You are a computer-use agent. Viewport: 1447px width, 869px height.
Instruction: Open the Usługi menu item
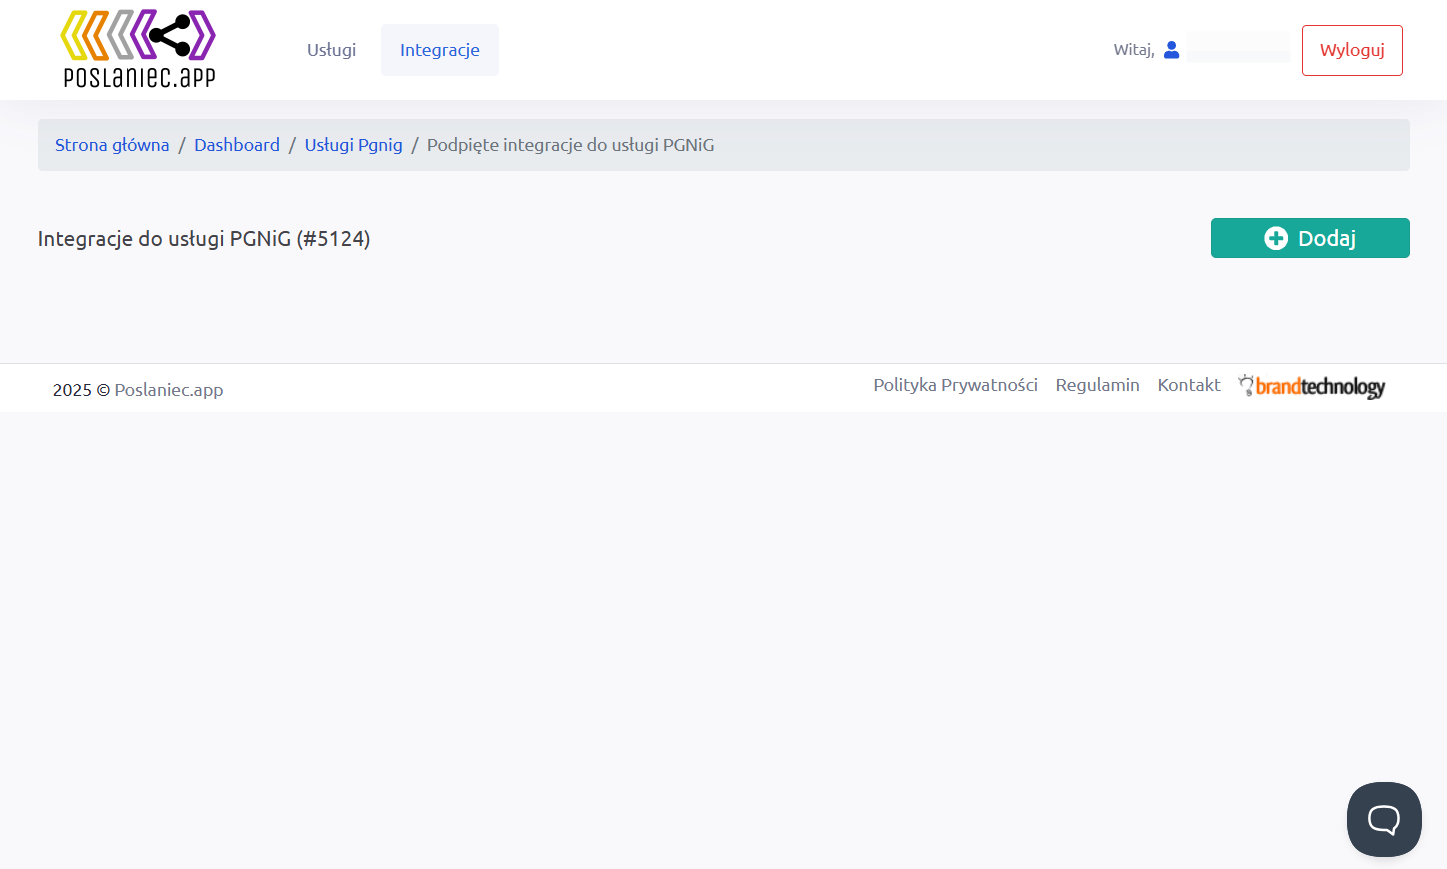[331, 50]
